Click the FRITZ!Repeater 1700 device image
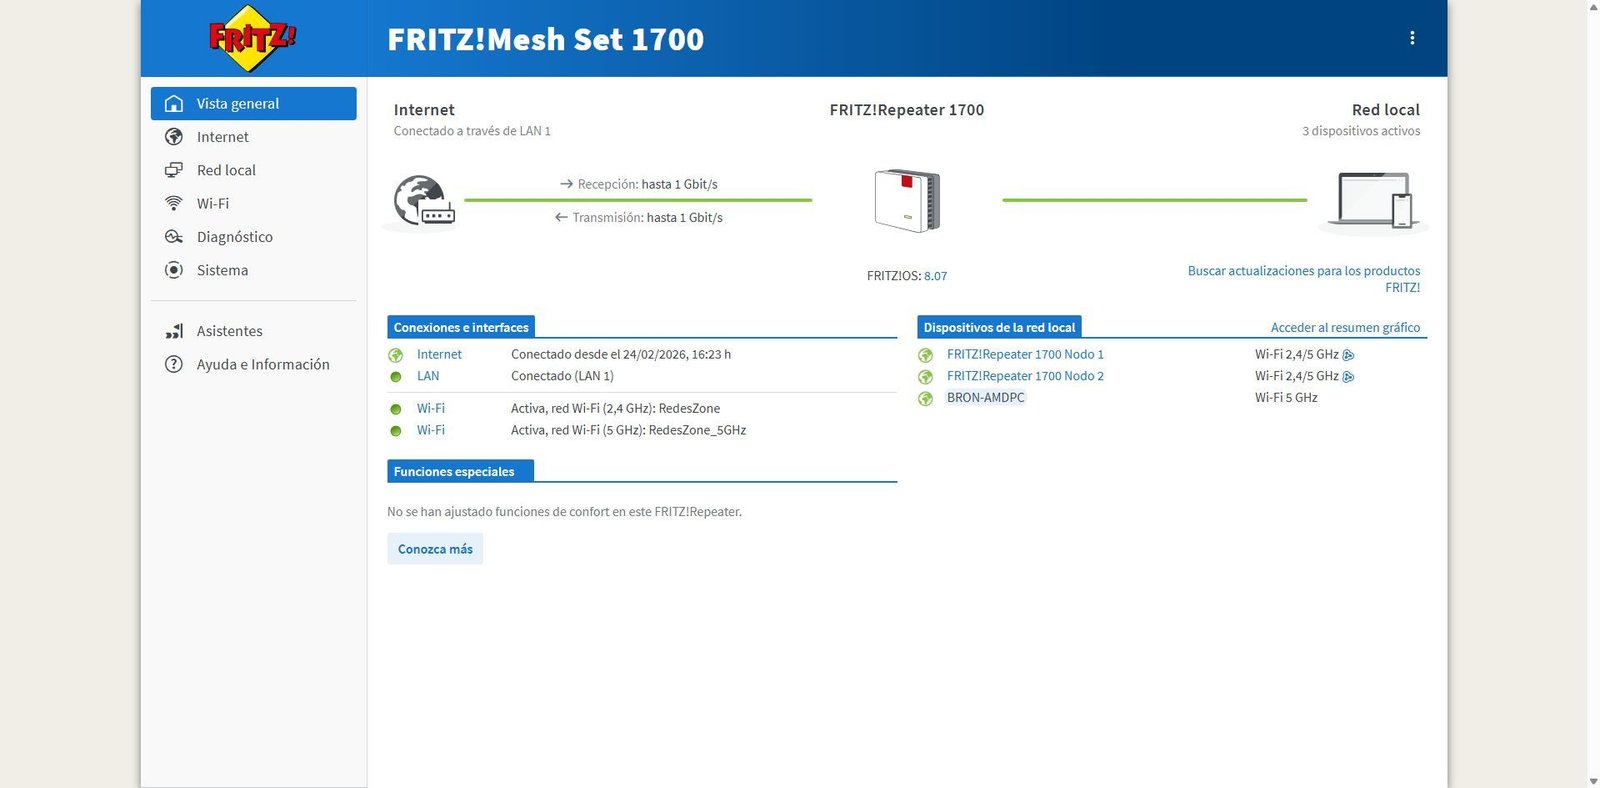The height and width of the screenshot is (788, 1600). (907, 201)
